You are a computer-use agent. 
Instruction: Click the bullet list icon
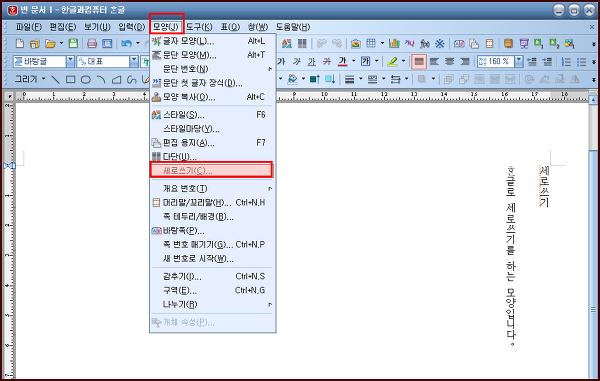pos(581,62)
